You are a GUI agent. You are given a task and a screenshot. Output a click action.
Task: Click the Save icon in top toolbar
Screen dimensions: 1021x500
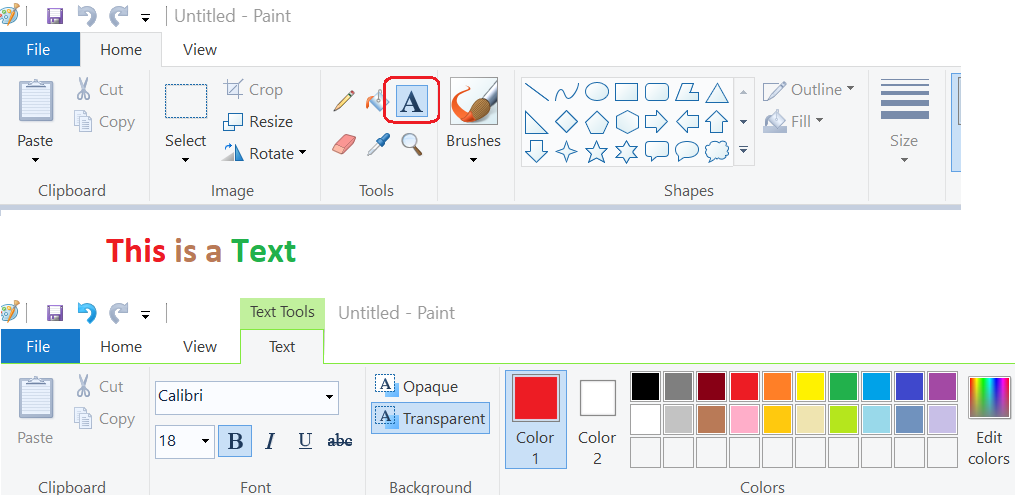[x=55, y=16]
